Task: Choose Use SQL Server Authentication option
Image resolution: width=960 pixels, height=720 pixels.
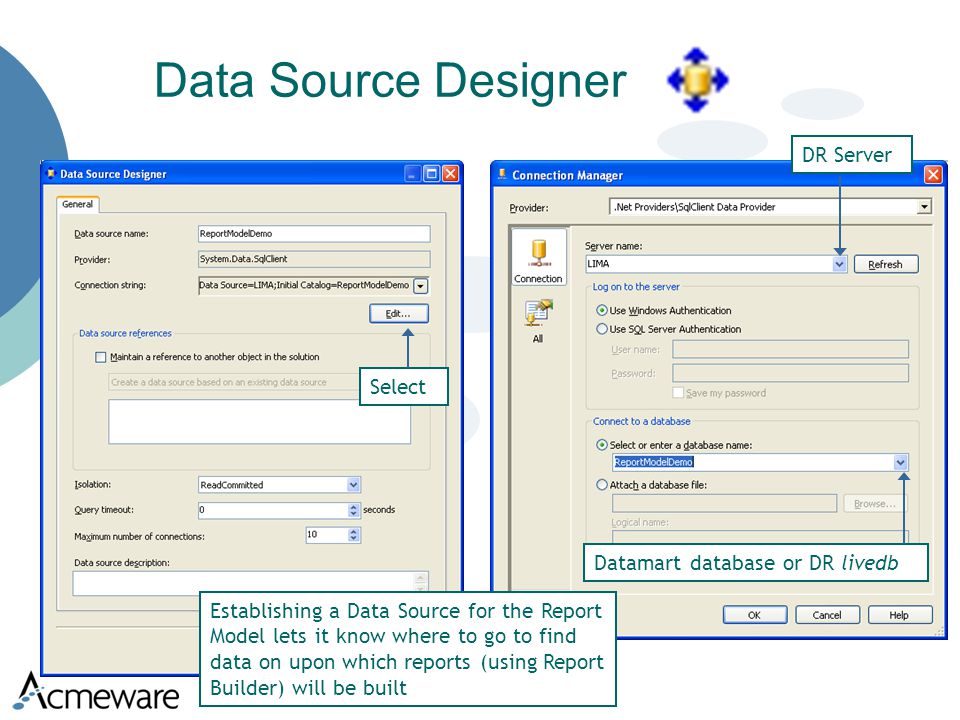Action: click(x=602, y=329)
